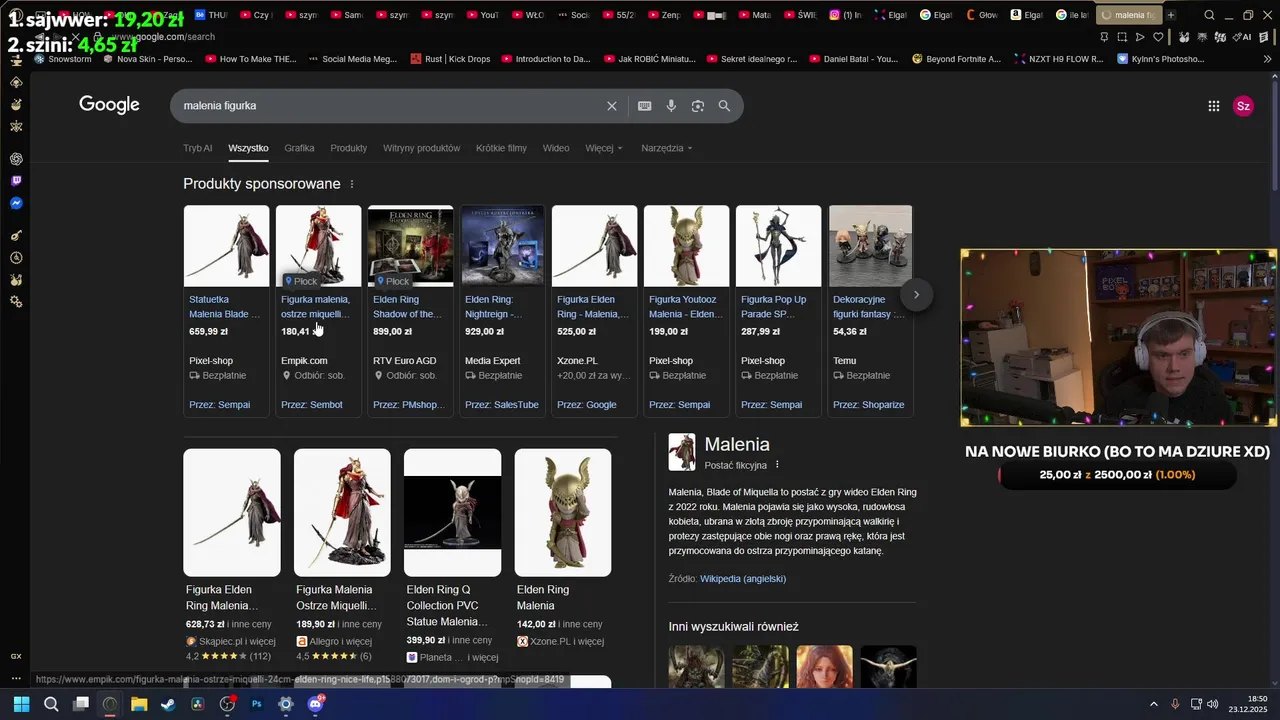Screen dimensions: 1280x720
Task: Expand the Więcej search filter dropdown
Action: coord(604,148)
